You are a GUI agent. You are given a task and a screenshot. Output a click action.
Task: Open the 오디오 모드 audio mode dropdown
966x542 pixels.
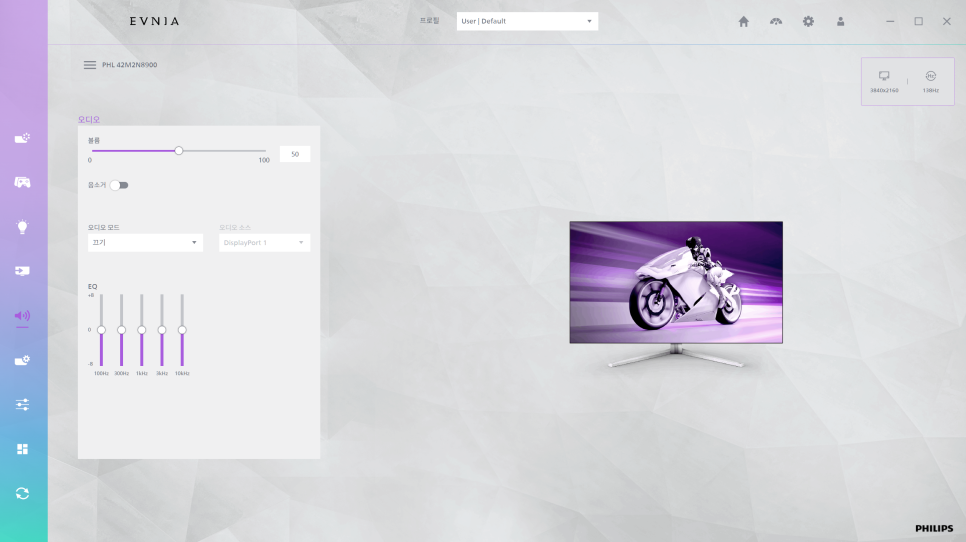145,243
